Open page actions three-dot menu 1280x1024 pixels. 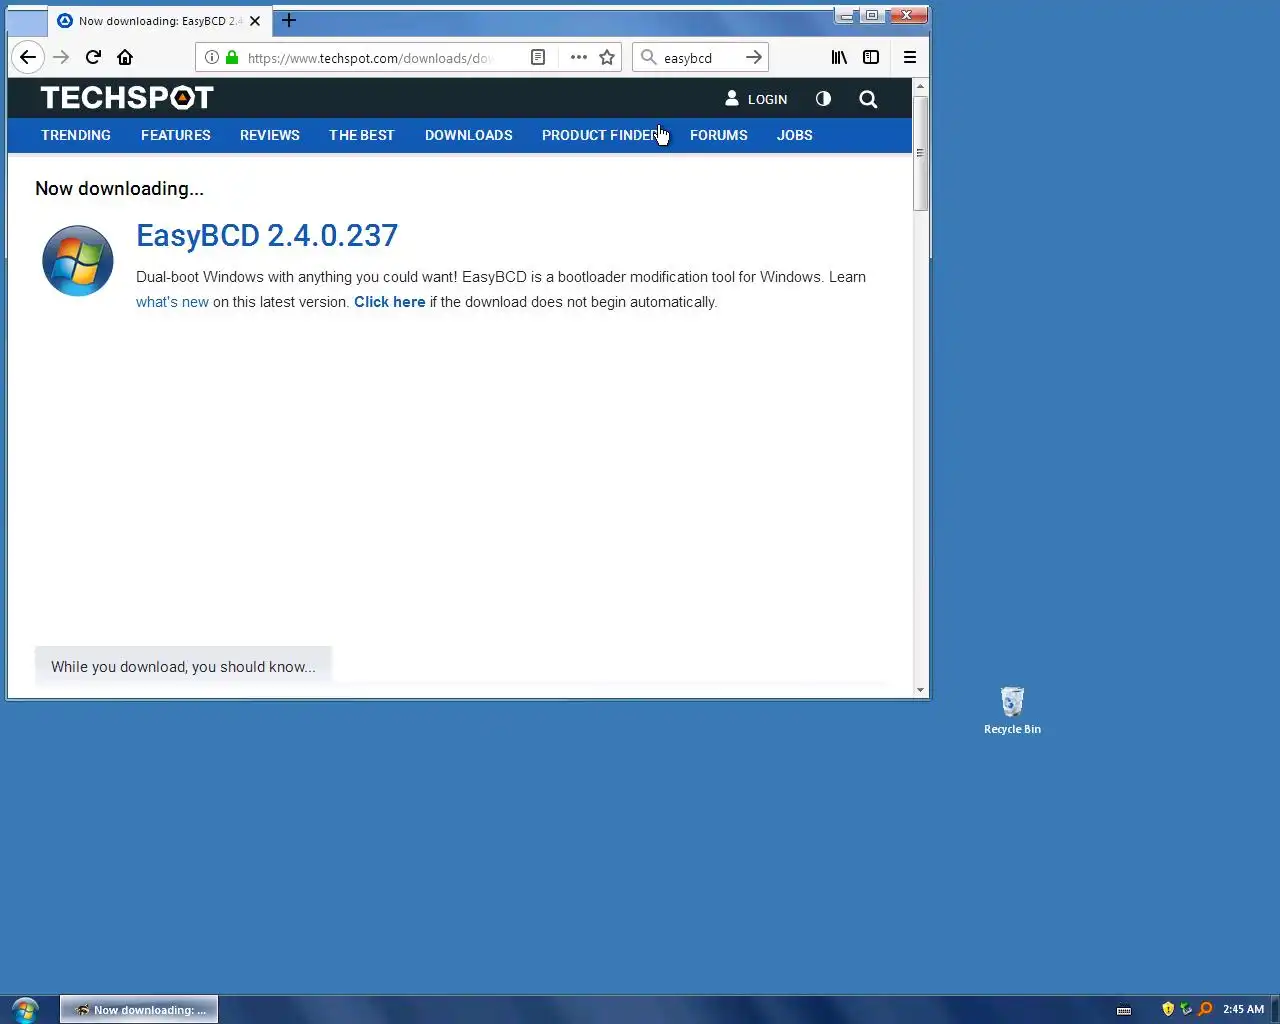click(x=579, y=57)
